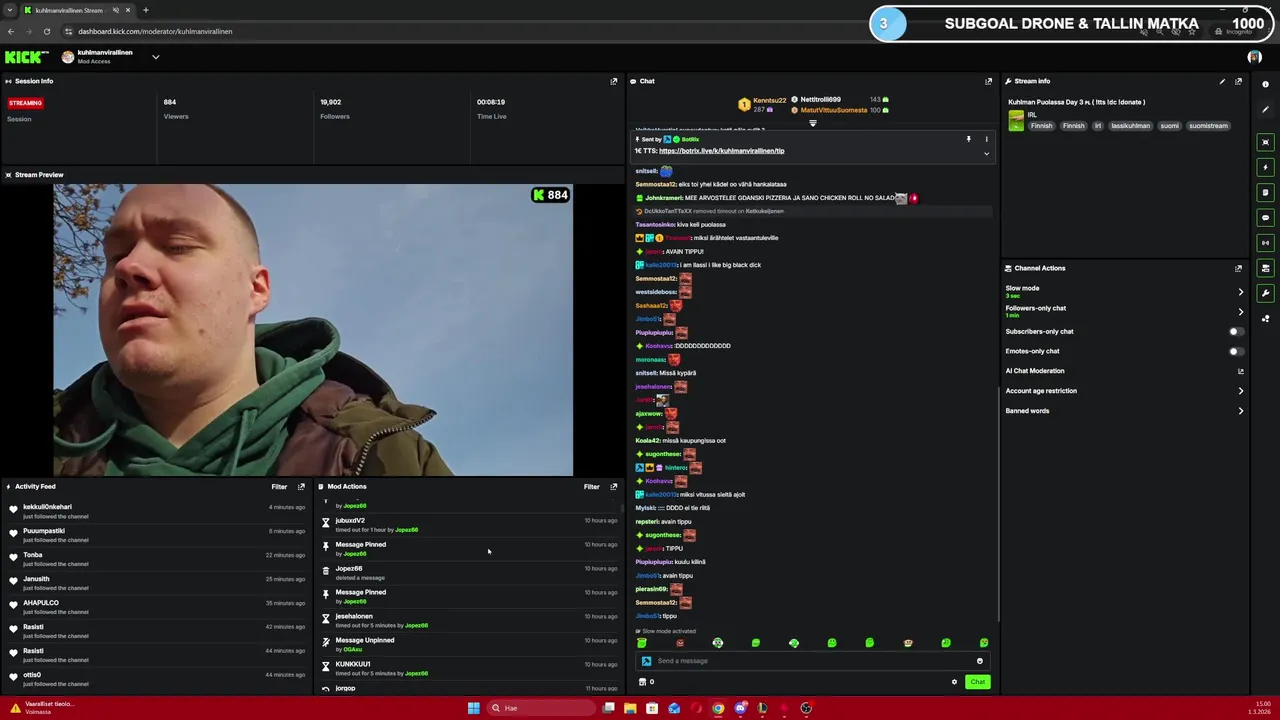Expand Account age restriction settings
This screenshot has height=720, width=1280.
coord(1241,391)
